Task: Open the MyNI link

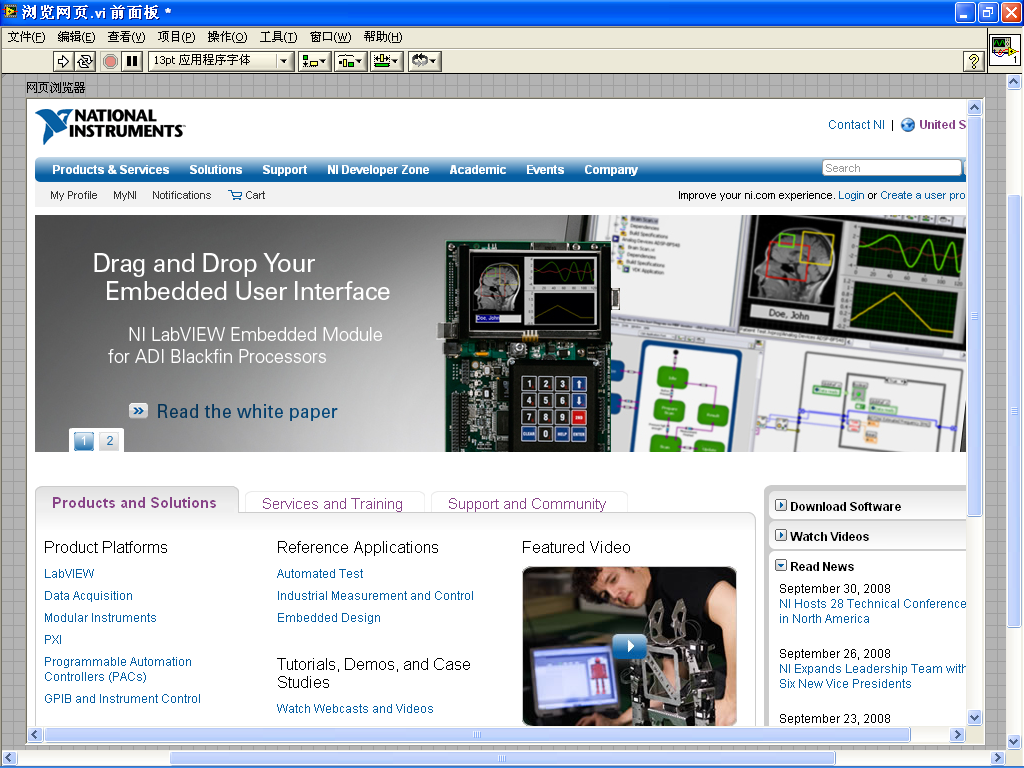Action: [125, 195]
